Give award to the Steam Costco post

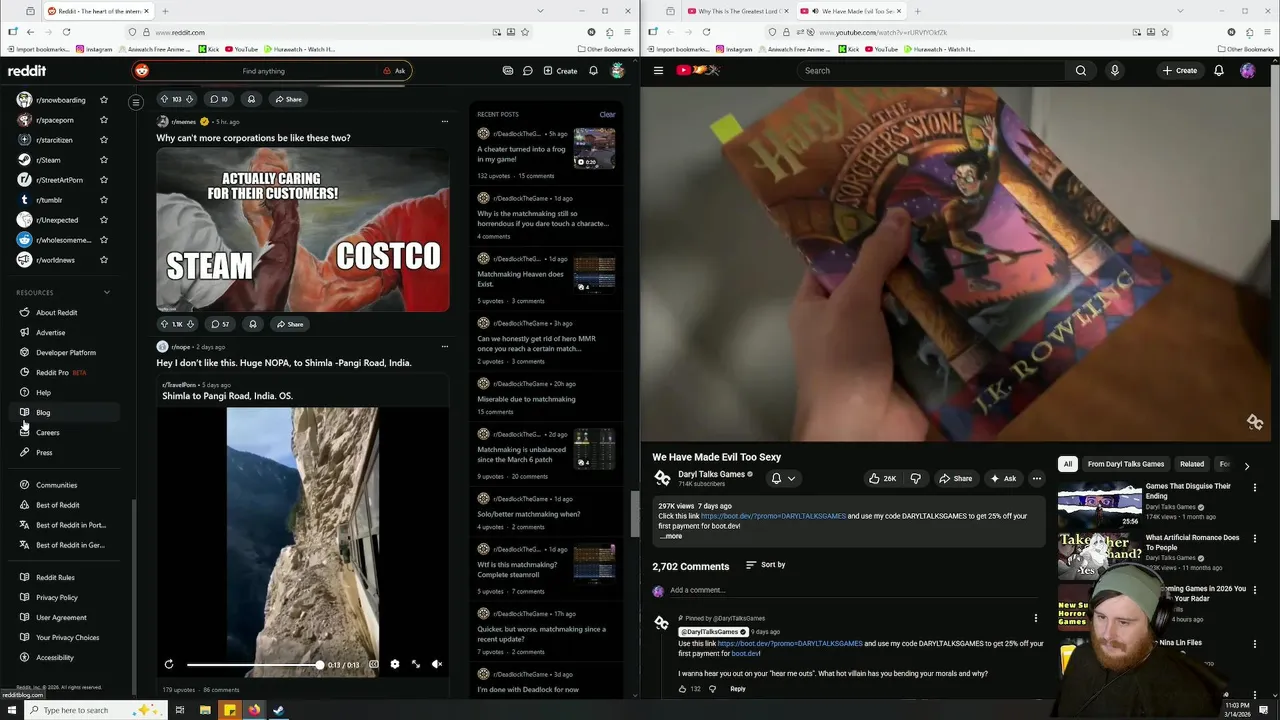coord(253,324)
